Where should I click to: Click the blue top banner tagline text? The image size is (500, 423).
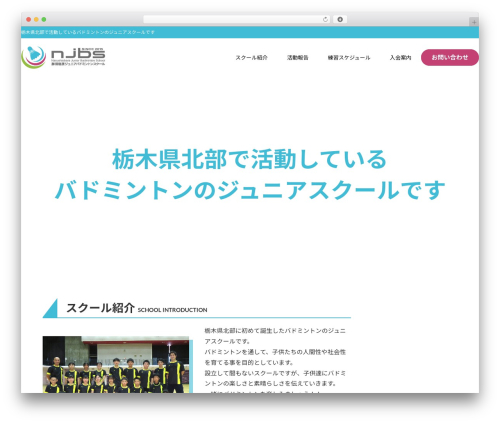pos(88,32)
